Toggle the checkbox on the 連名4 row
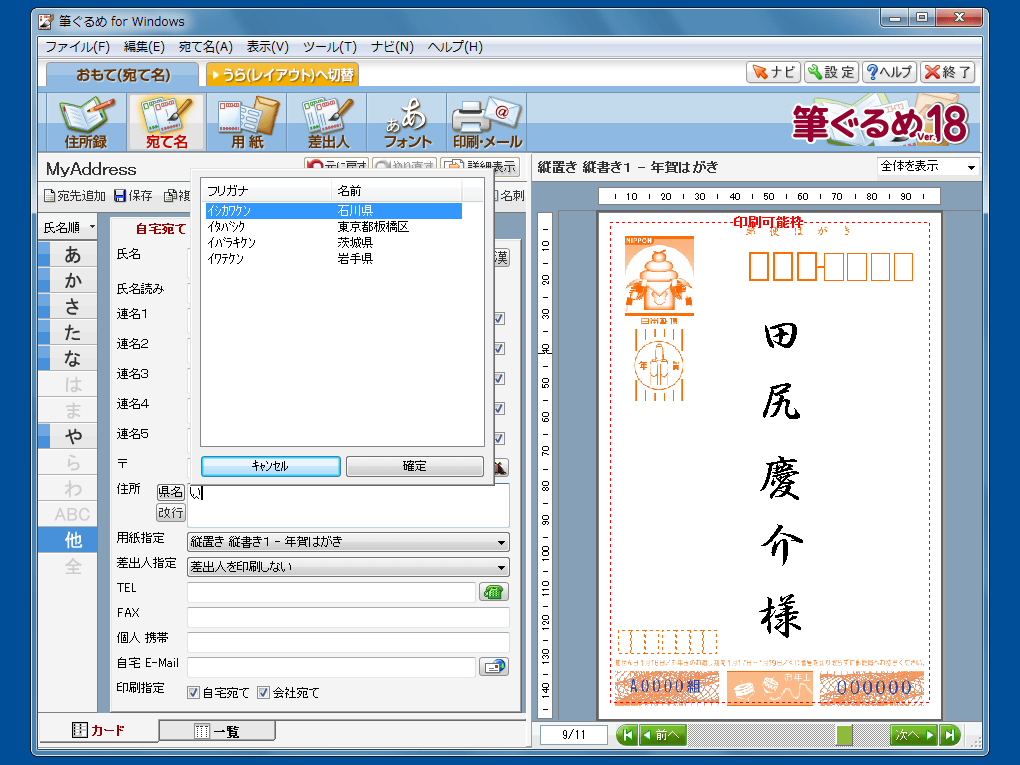The height and width of the screenshot is (765, 1020). coord(499,409)
